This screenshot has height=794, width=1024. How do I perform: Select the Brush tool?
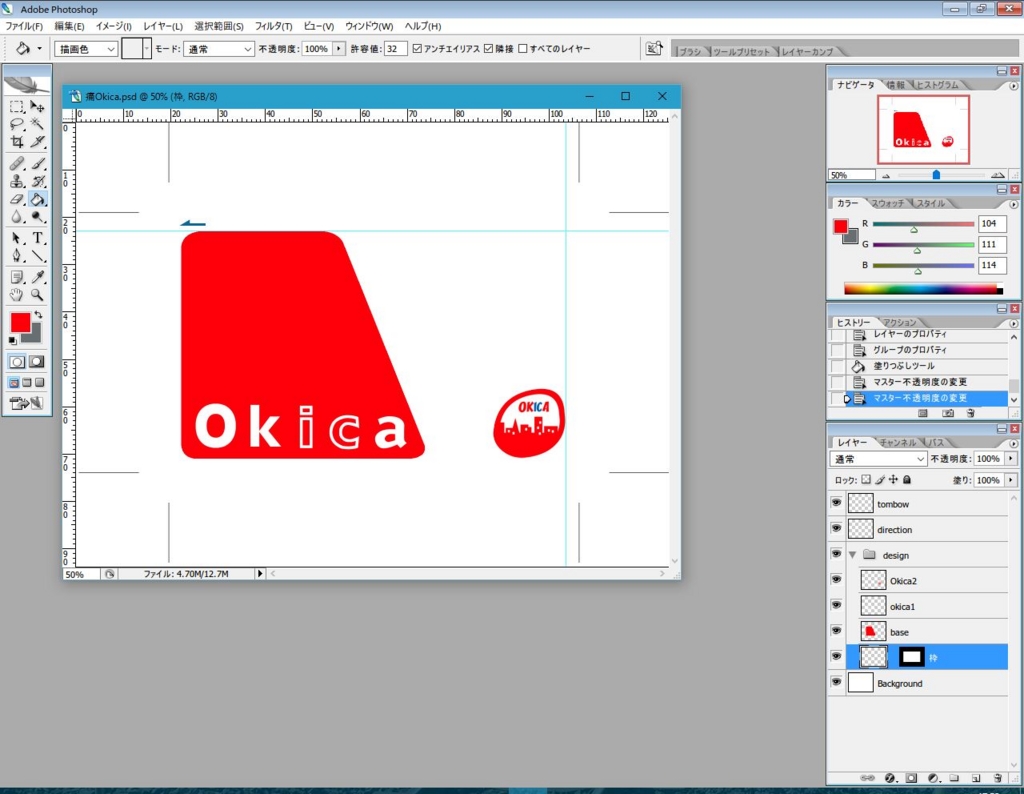(x=37, y=163)
